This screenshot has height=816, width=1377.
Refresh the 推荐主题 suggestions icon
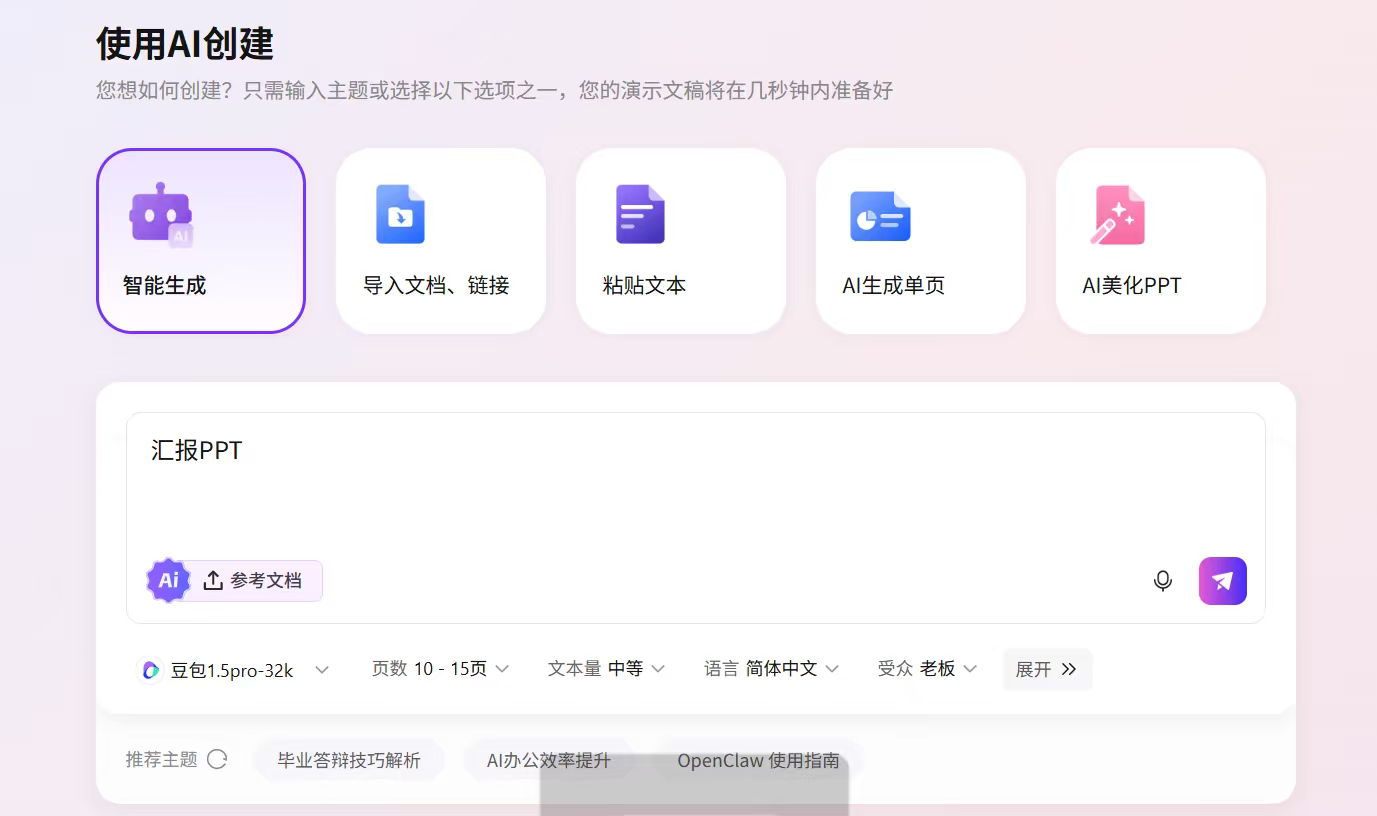pyautogui.click(x=217, y=760)
